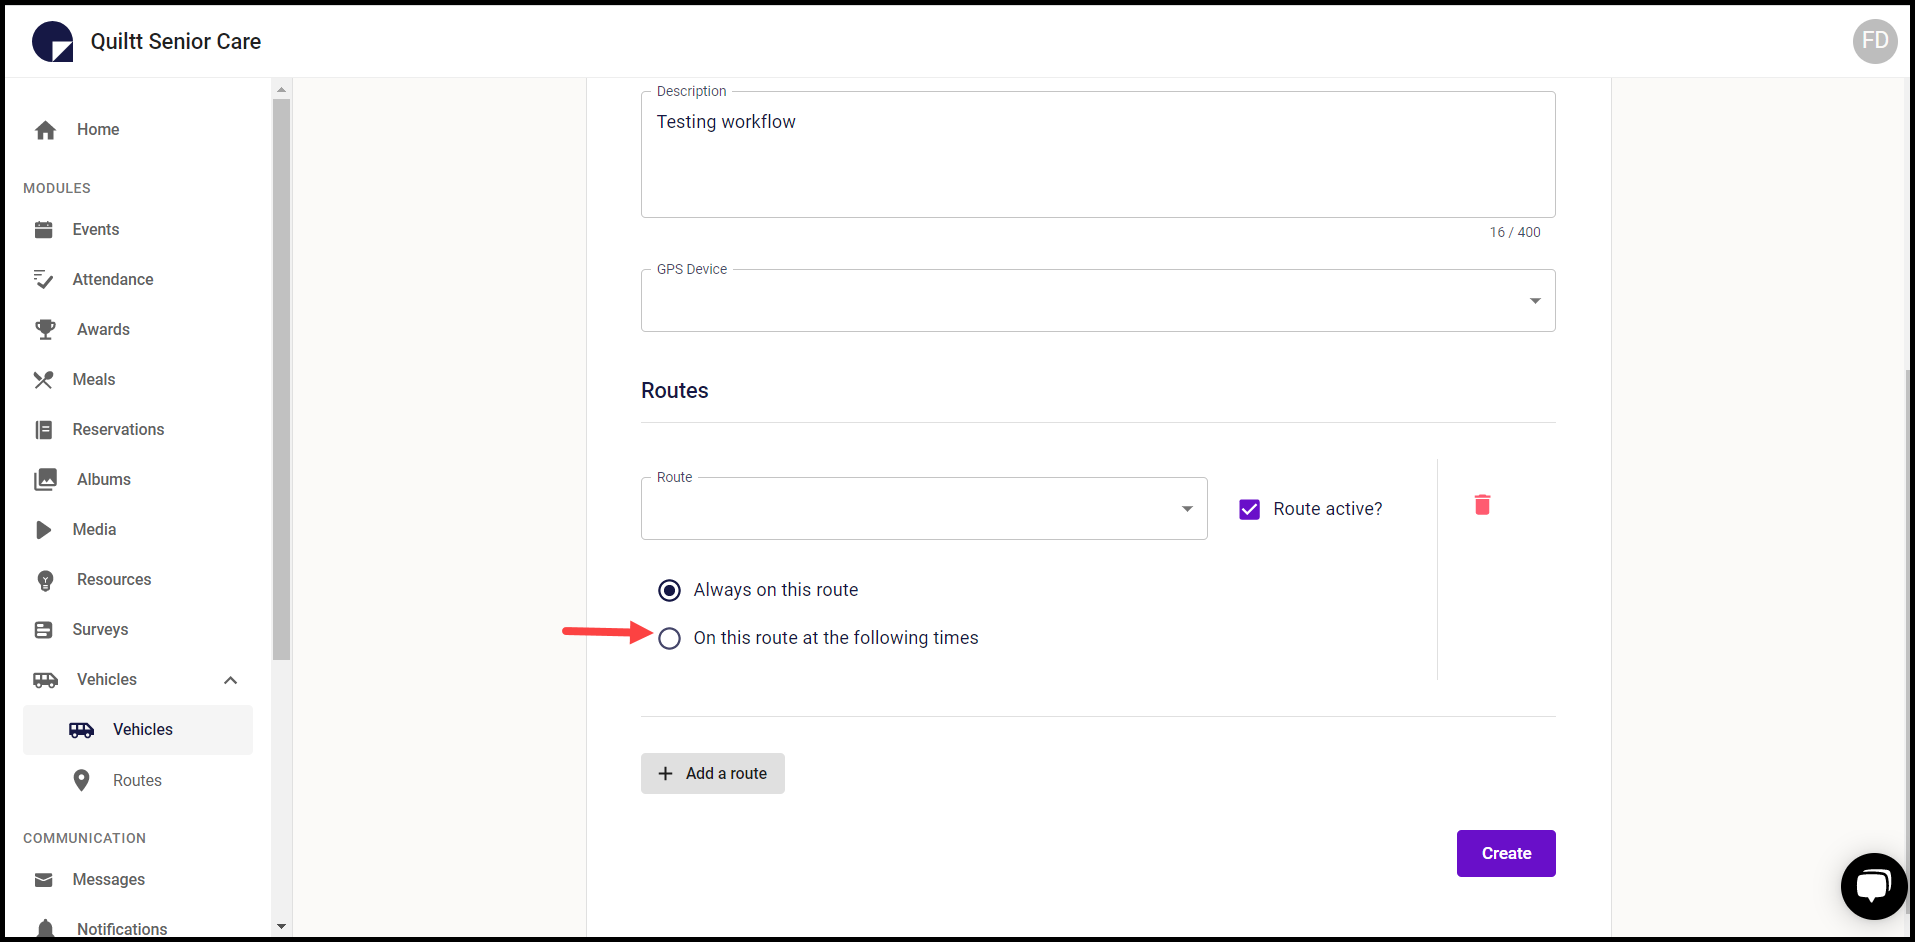Click the Messages envelope icon
The image size is (1915, 942).
(43, 880)
